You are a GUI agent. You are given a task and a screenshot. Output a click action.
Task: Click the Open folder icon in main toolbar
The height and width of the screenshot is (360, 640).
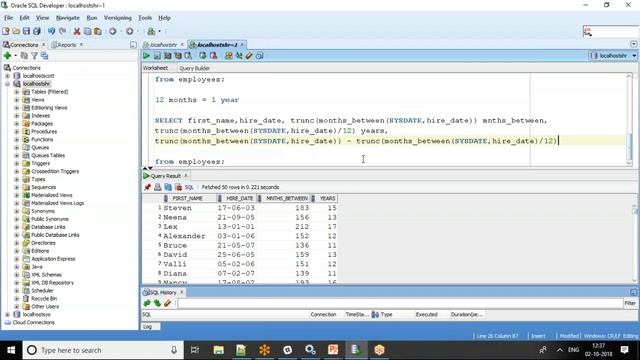[x=16, y=31]
